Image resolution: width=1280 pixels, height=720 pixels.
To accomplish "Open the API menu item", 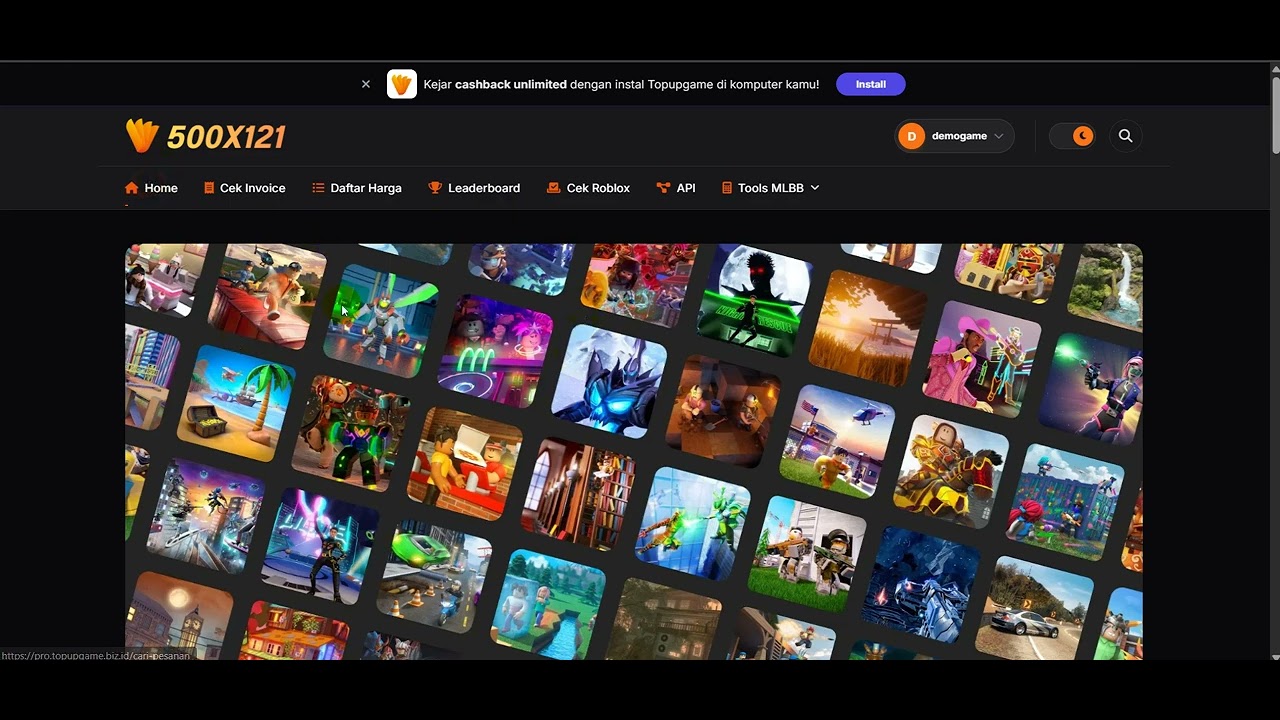I will click(x=676, y=188).
